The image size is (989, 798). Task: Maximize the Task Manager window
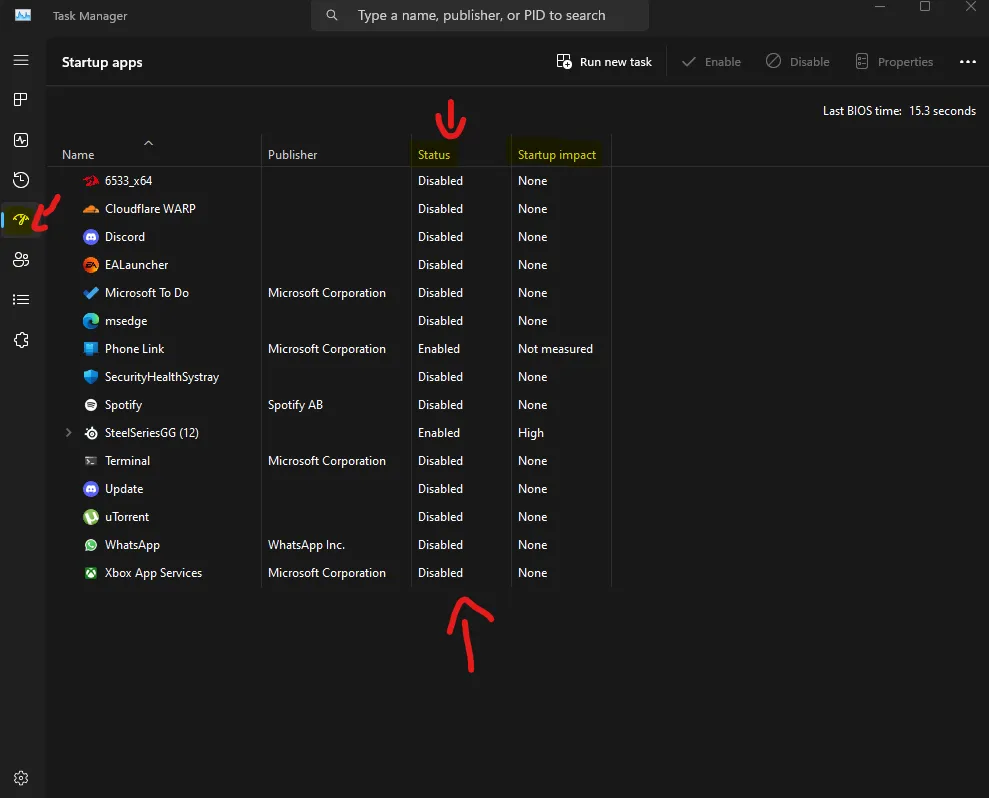pyautogui.click(x=925, y=6)
